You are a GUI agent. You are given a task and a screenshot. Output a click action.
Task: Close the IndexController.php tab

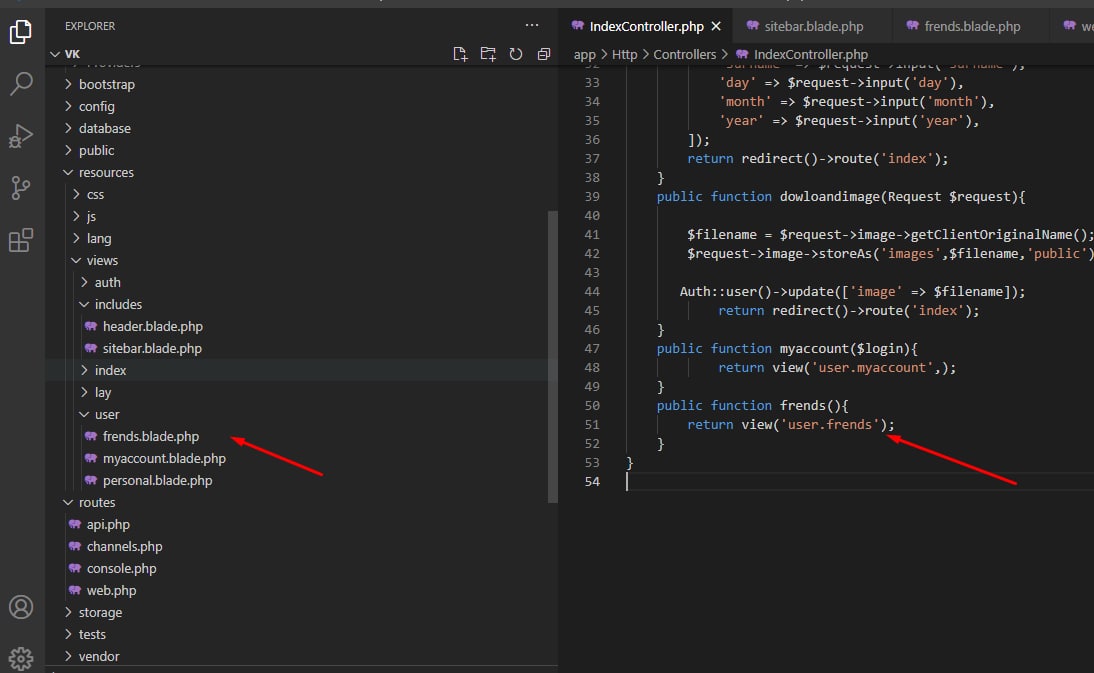pyautogui.click(x=716, y=26)
